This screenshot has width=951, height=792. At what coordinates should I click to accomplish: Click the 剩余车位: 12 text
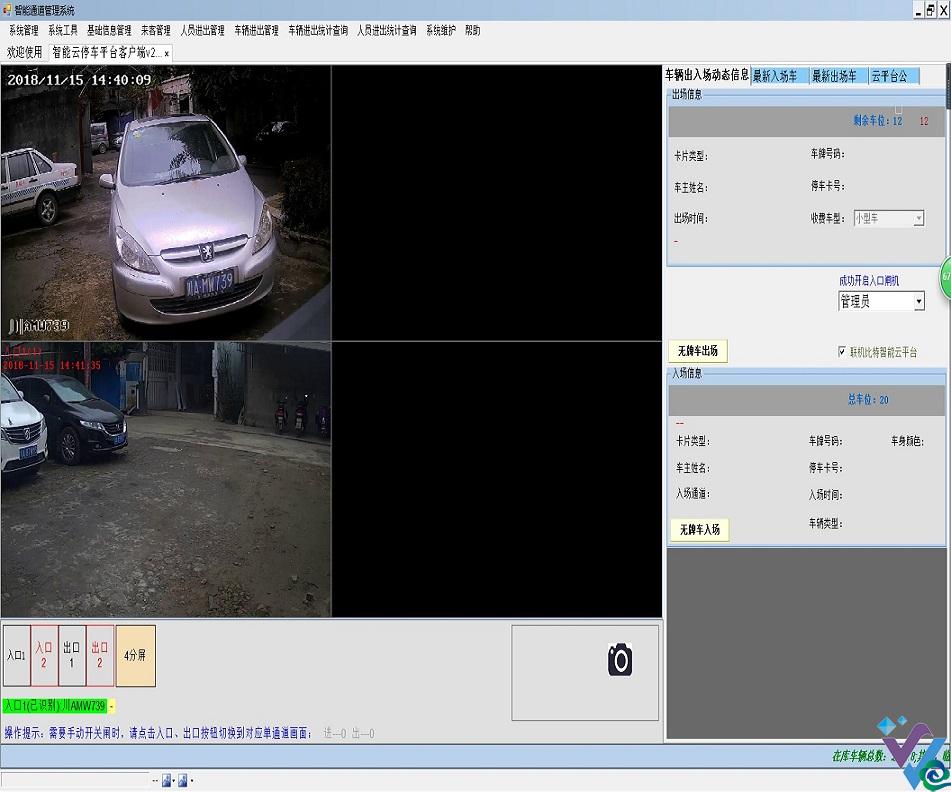pos(878,121)
